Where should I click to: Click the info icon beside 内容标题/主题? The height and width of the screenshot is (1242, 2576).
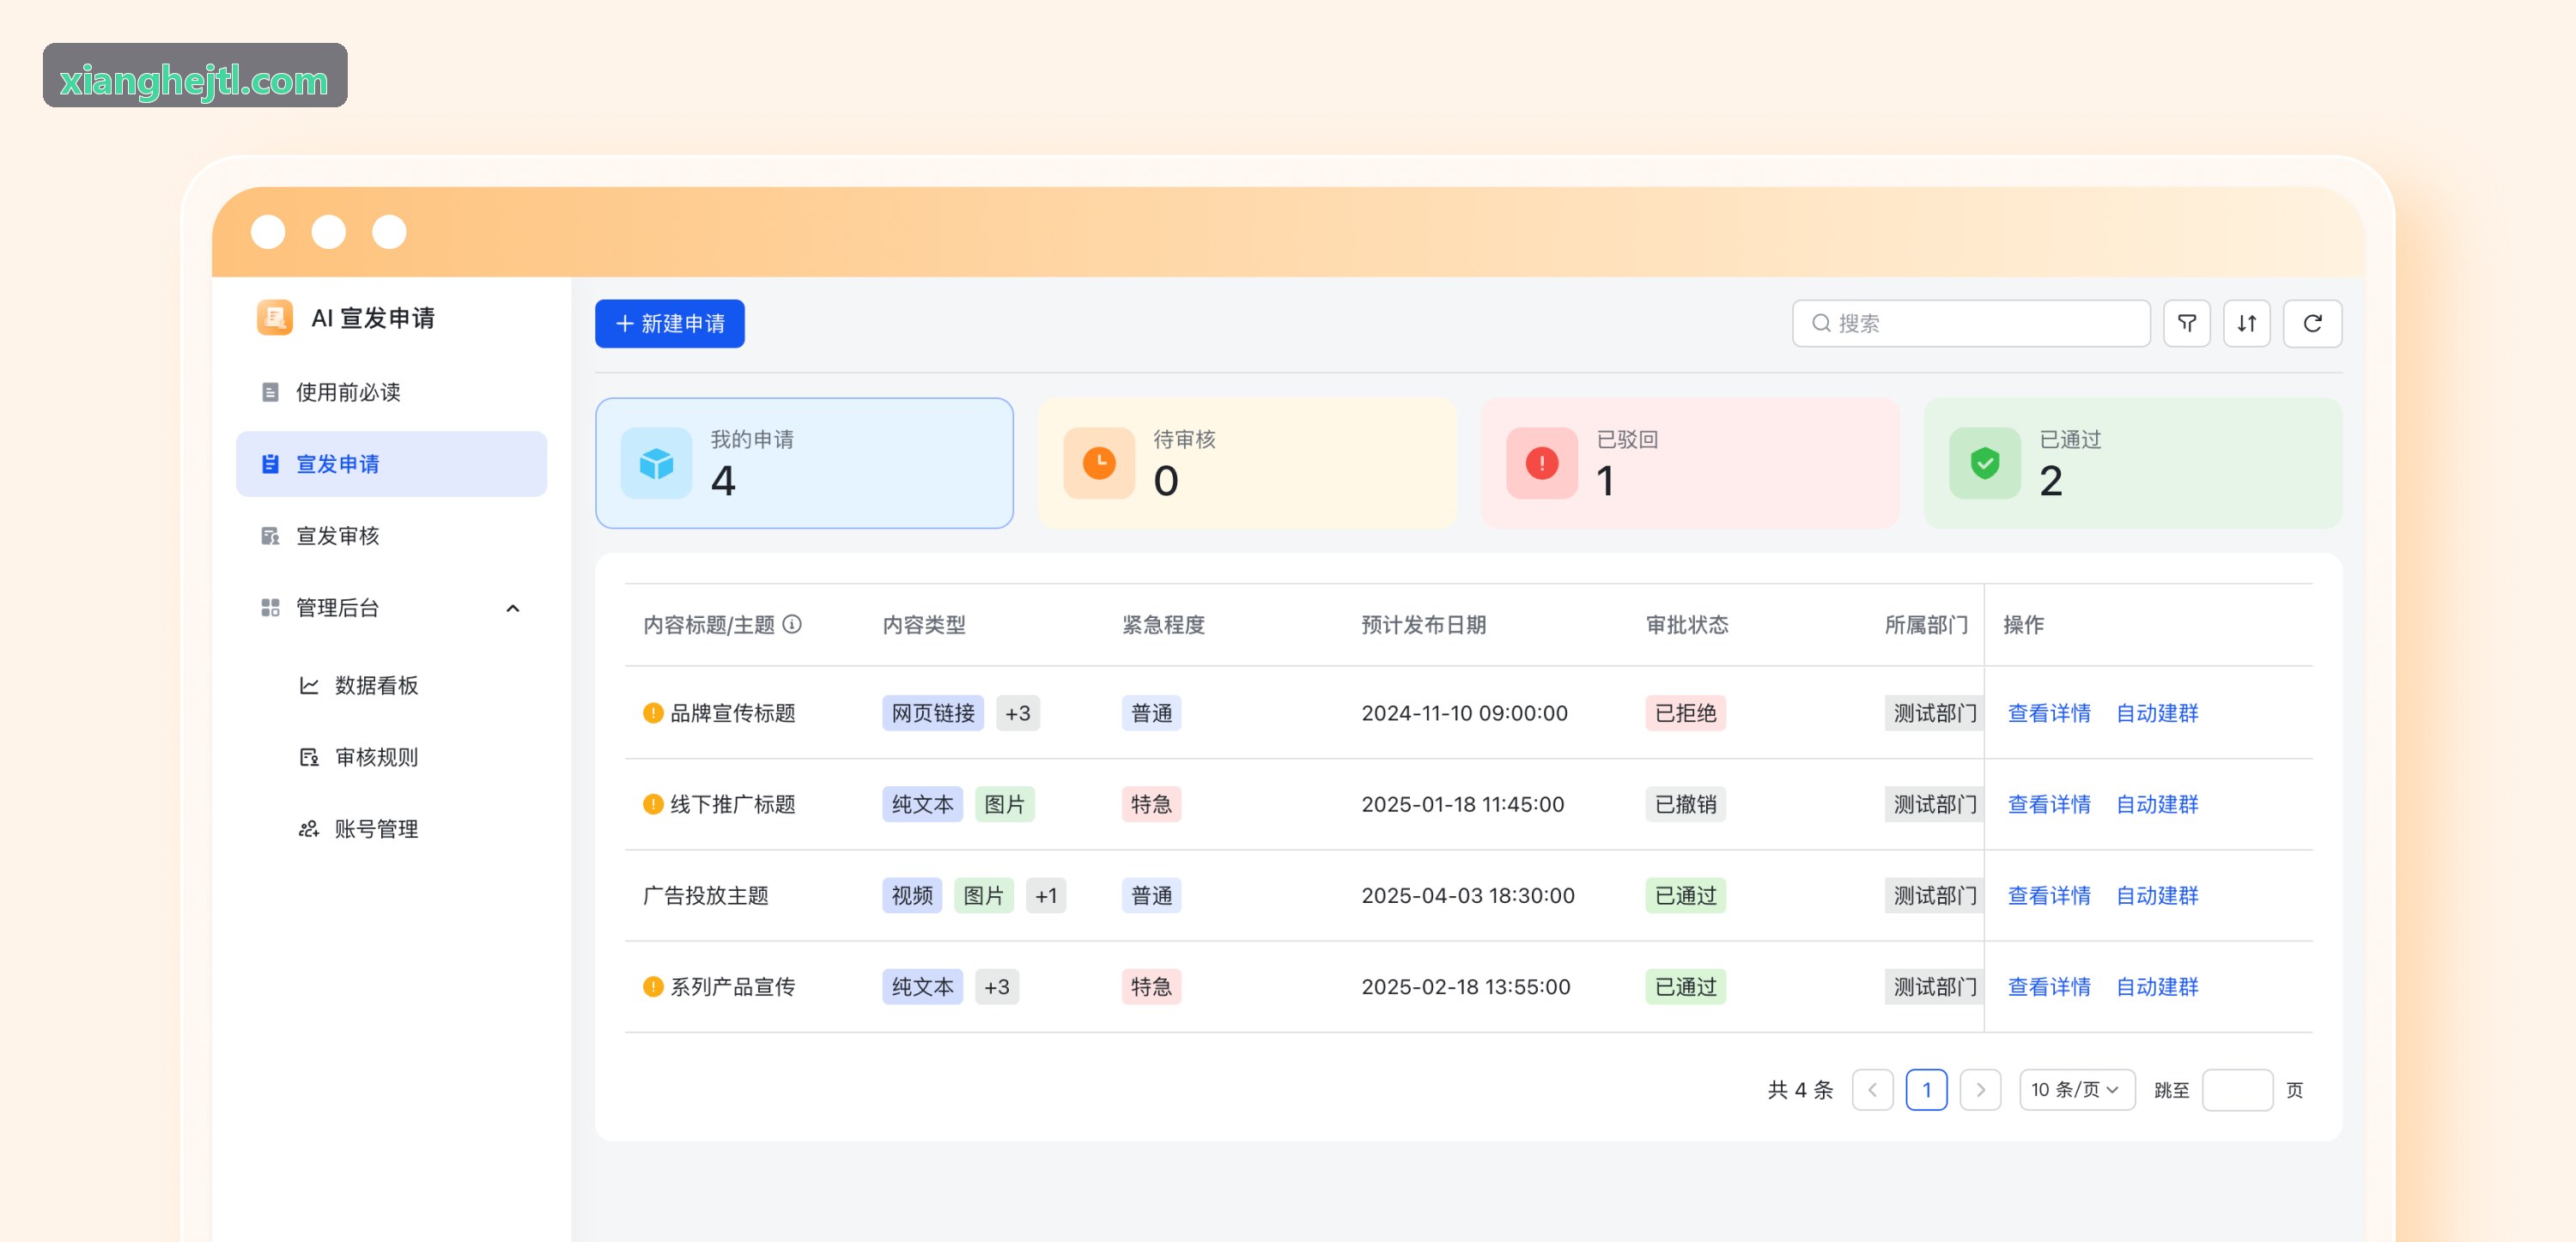tap(792, 624)
